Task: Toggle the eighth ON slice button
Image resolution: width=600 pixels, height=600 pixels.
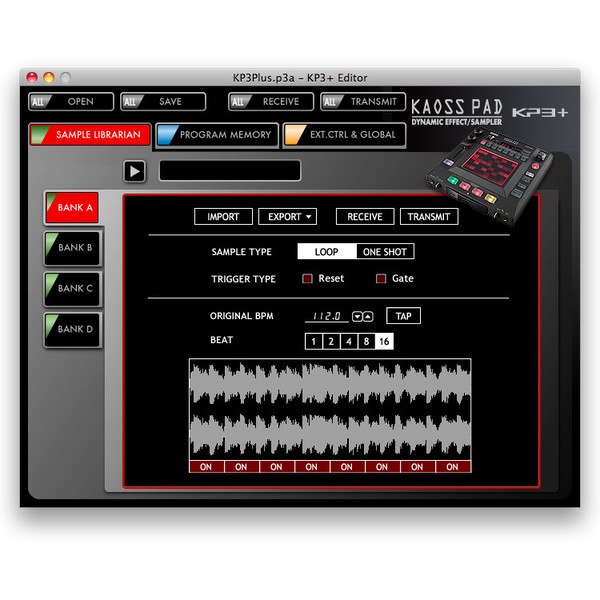Action: [x=453, y=467]
